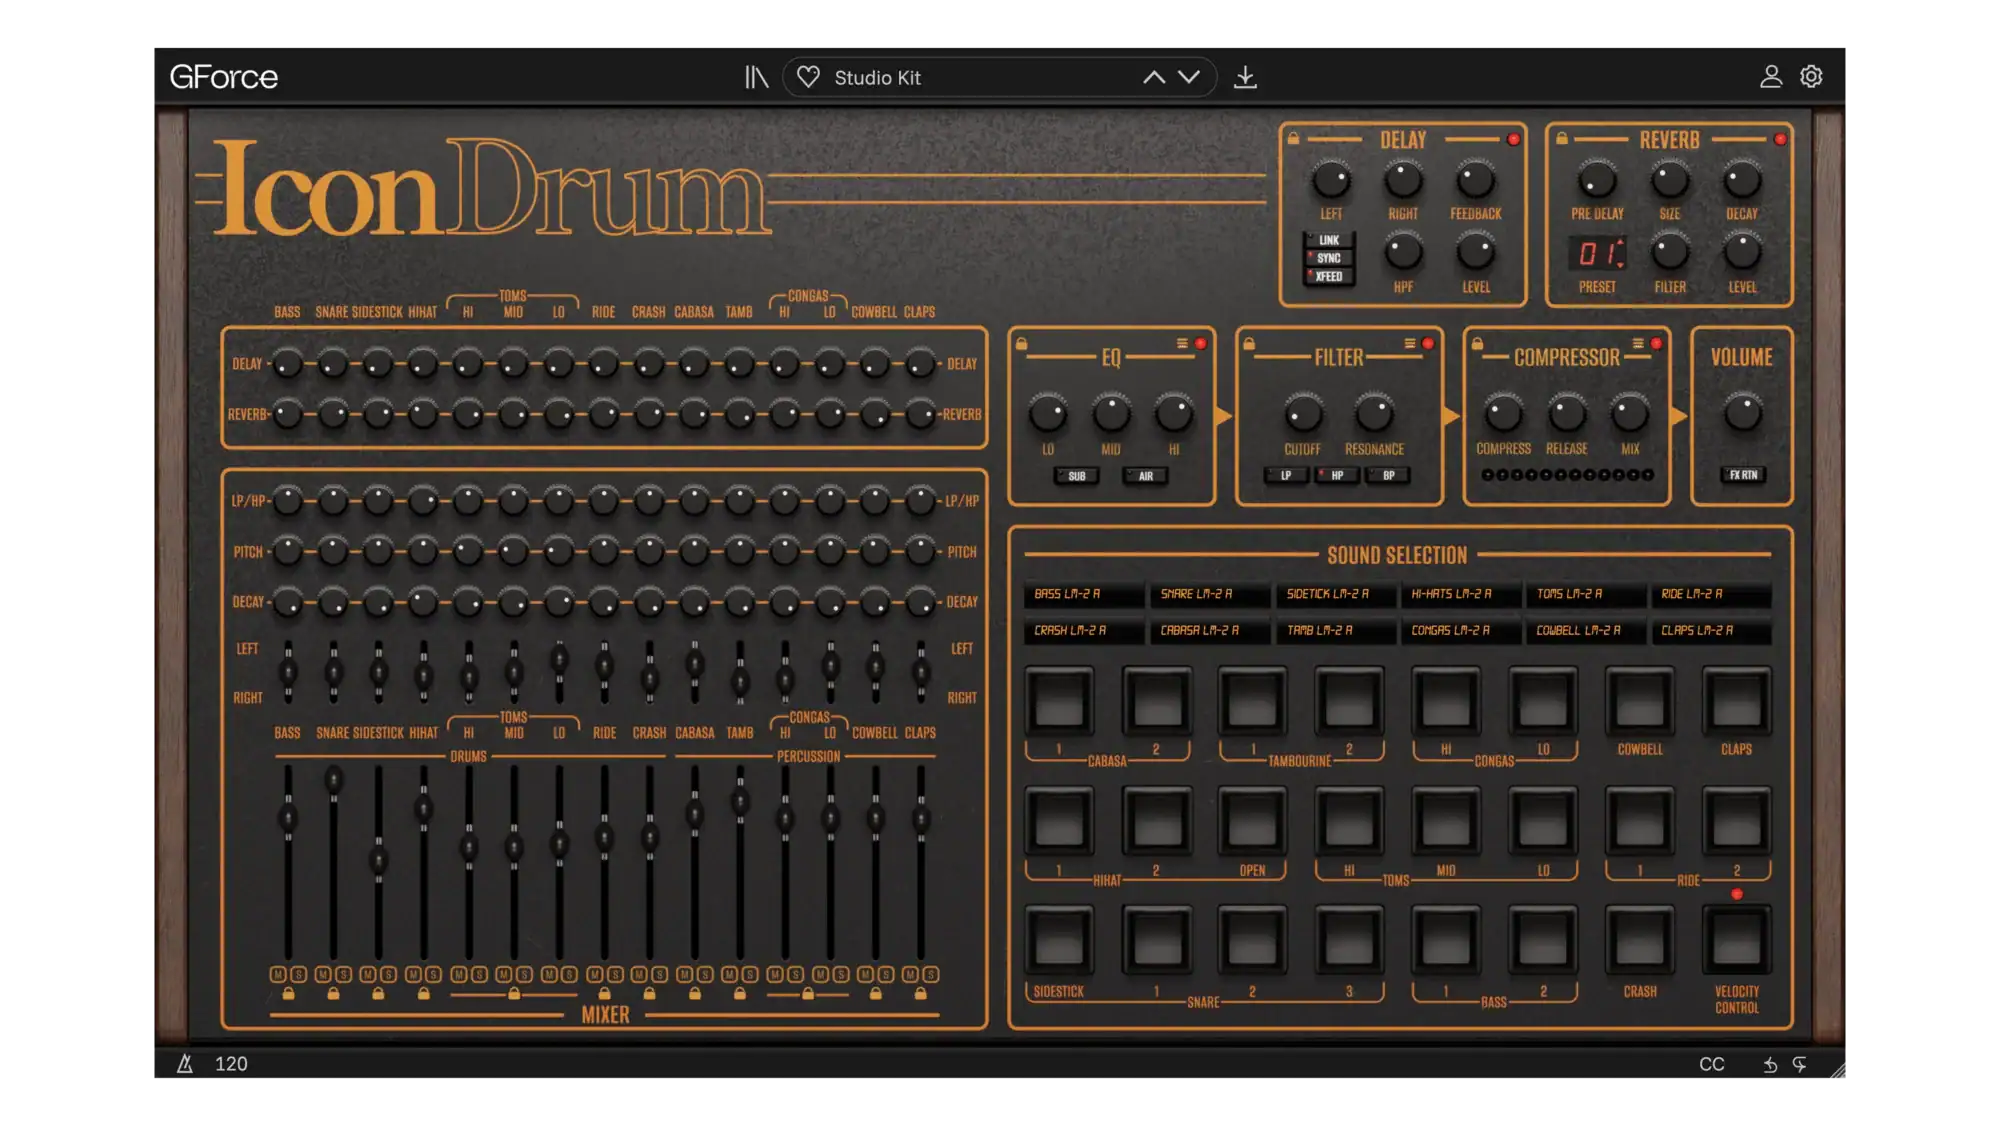Select the LP filter mode button
This screenshot has height=1126, width=2000.
click(x=1286, y=475)
